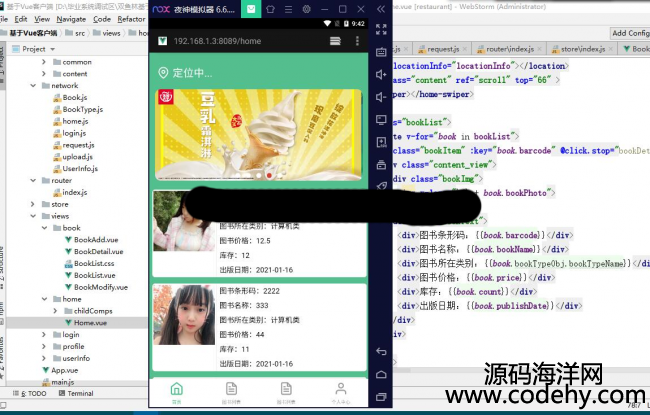This screenshot has height=415, width=650.
Task: Open Nox keyboard mapping icon
Action: pos(381,52)
